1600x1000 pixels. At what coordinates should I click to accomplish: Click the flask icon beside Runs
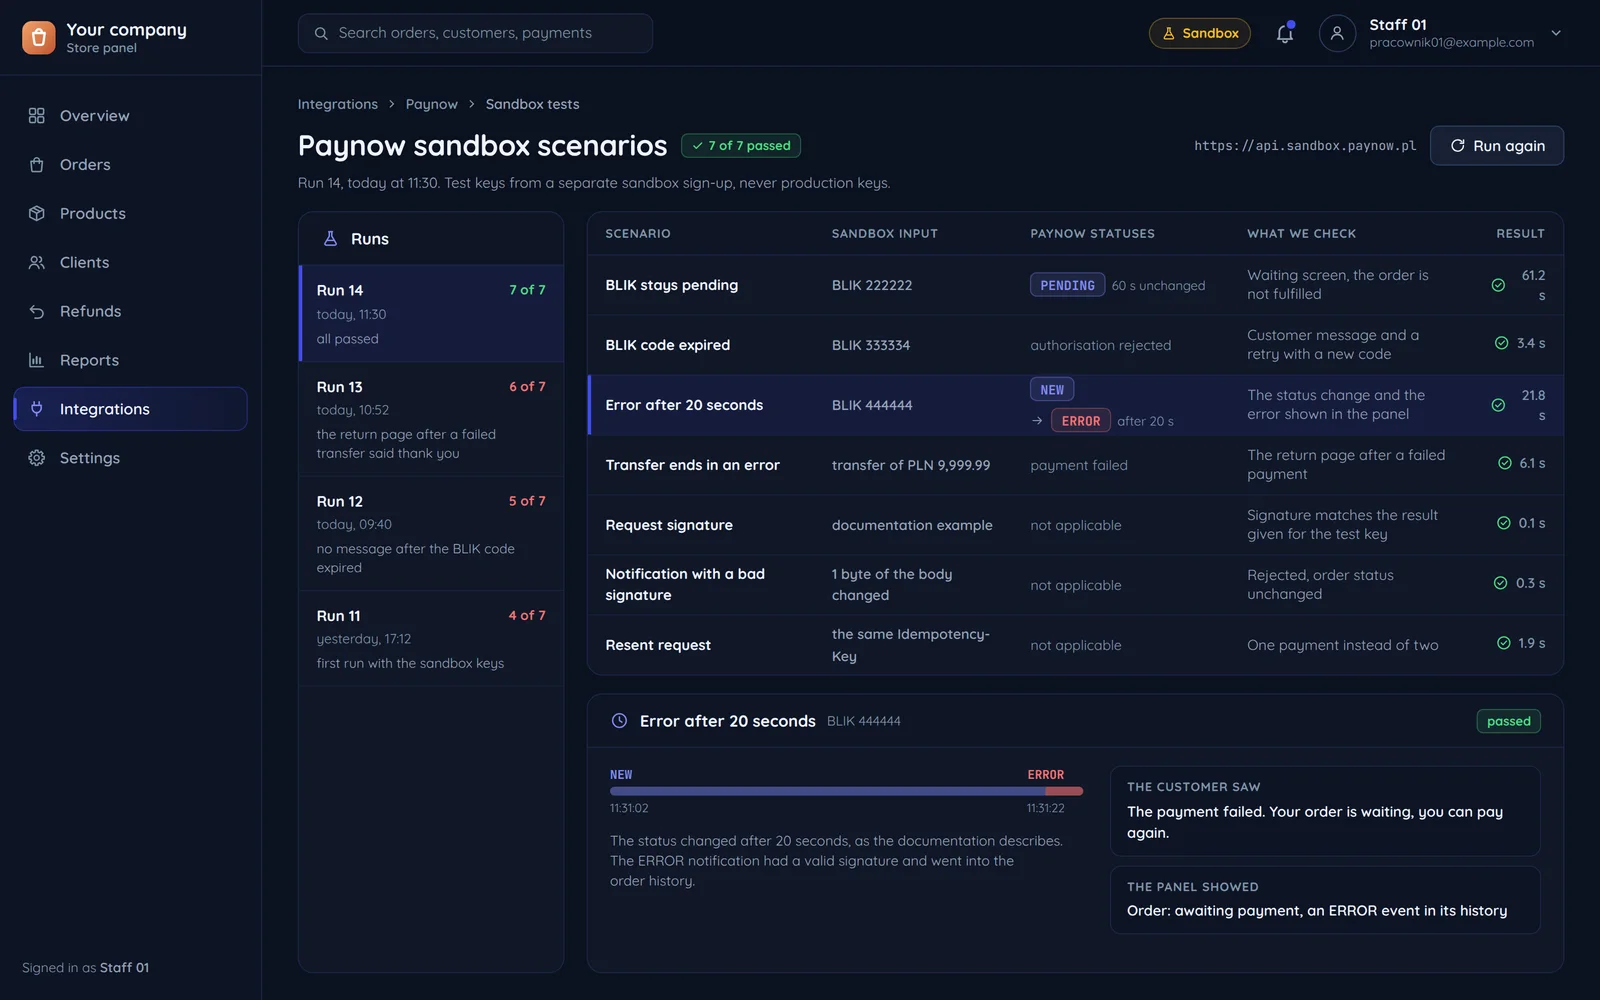(x=330, y=239)
